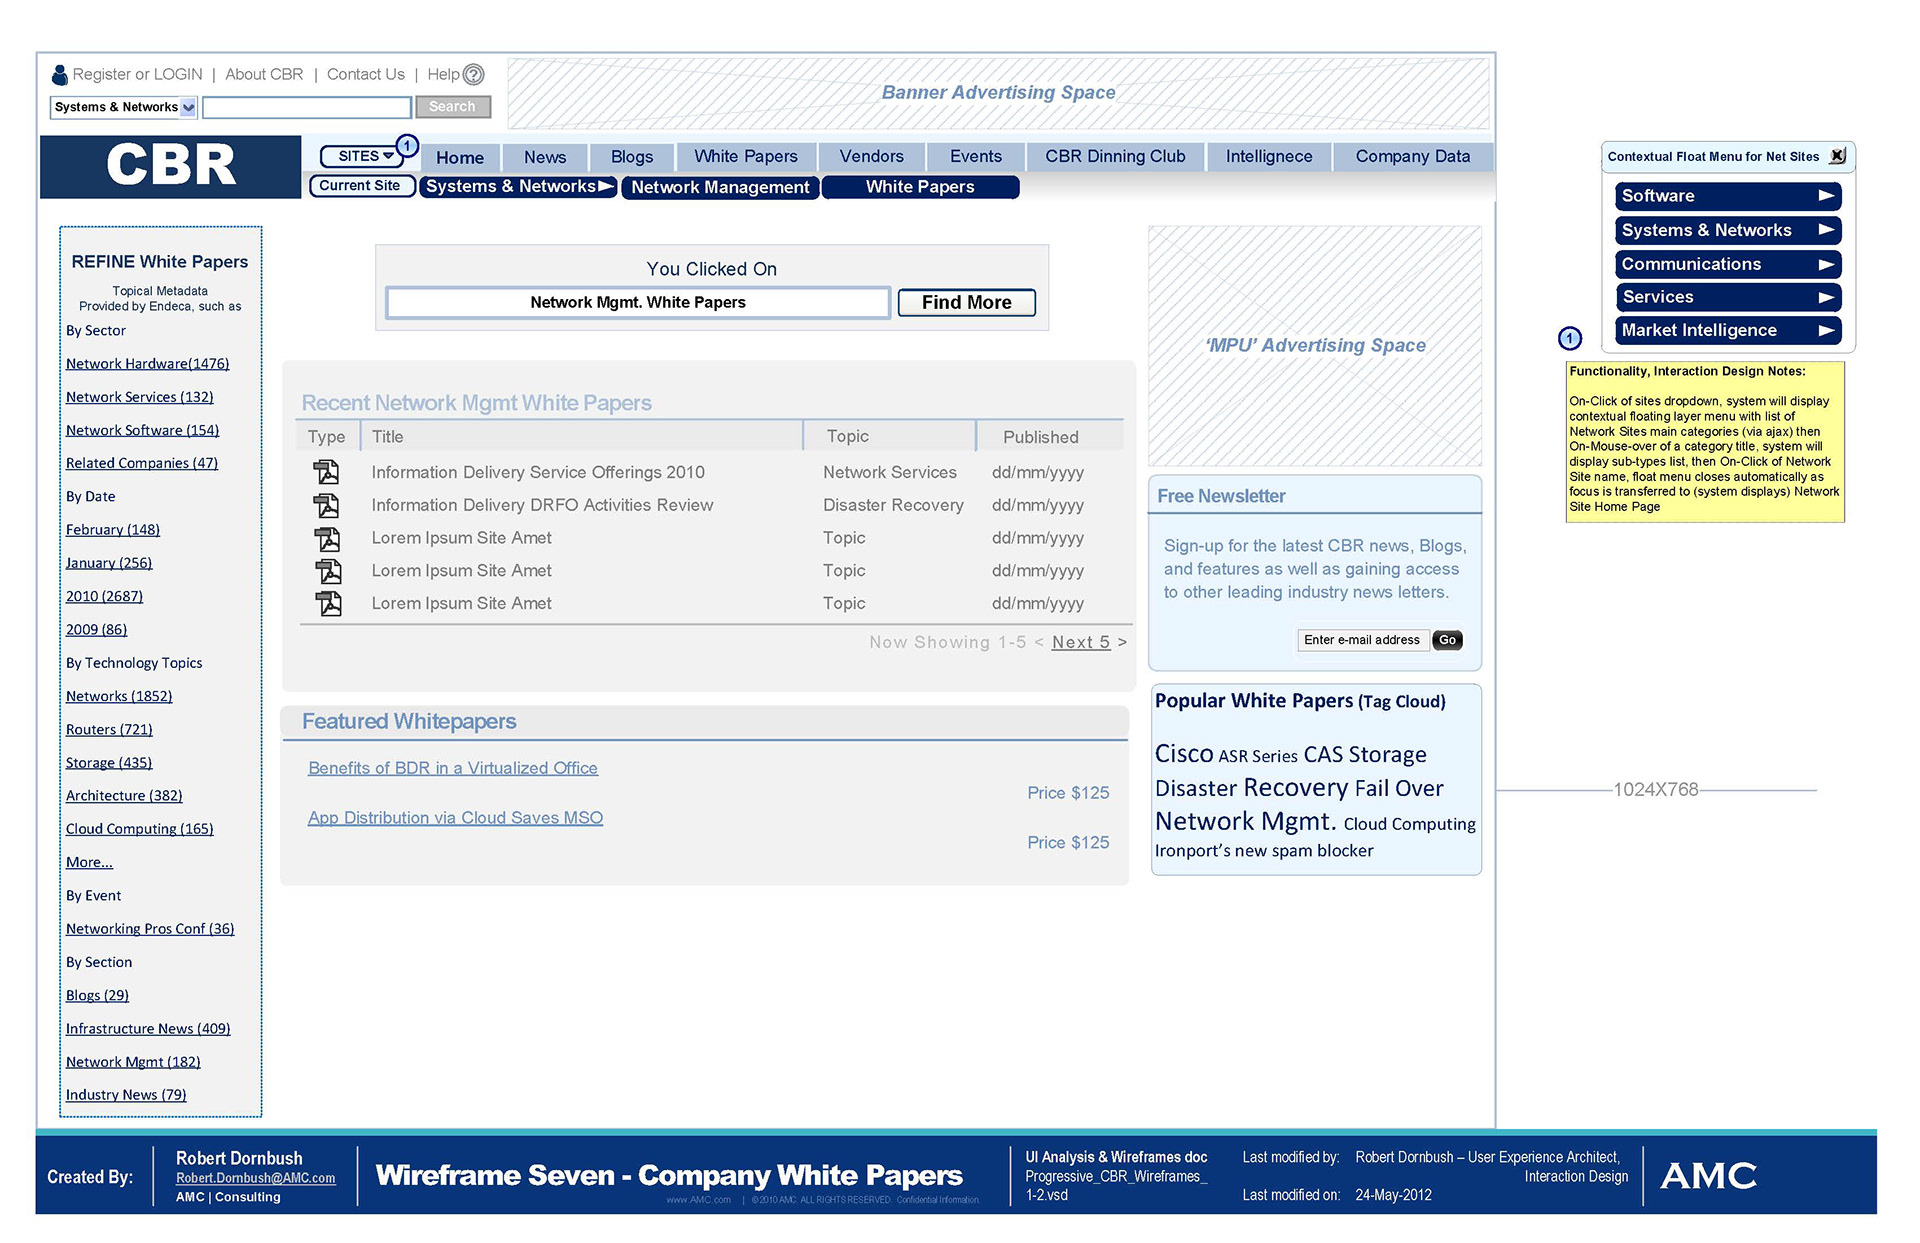Switch to the Blogs tab
1920x1243 pixels.
coord(632,157)
